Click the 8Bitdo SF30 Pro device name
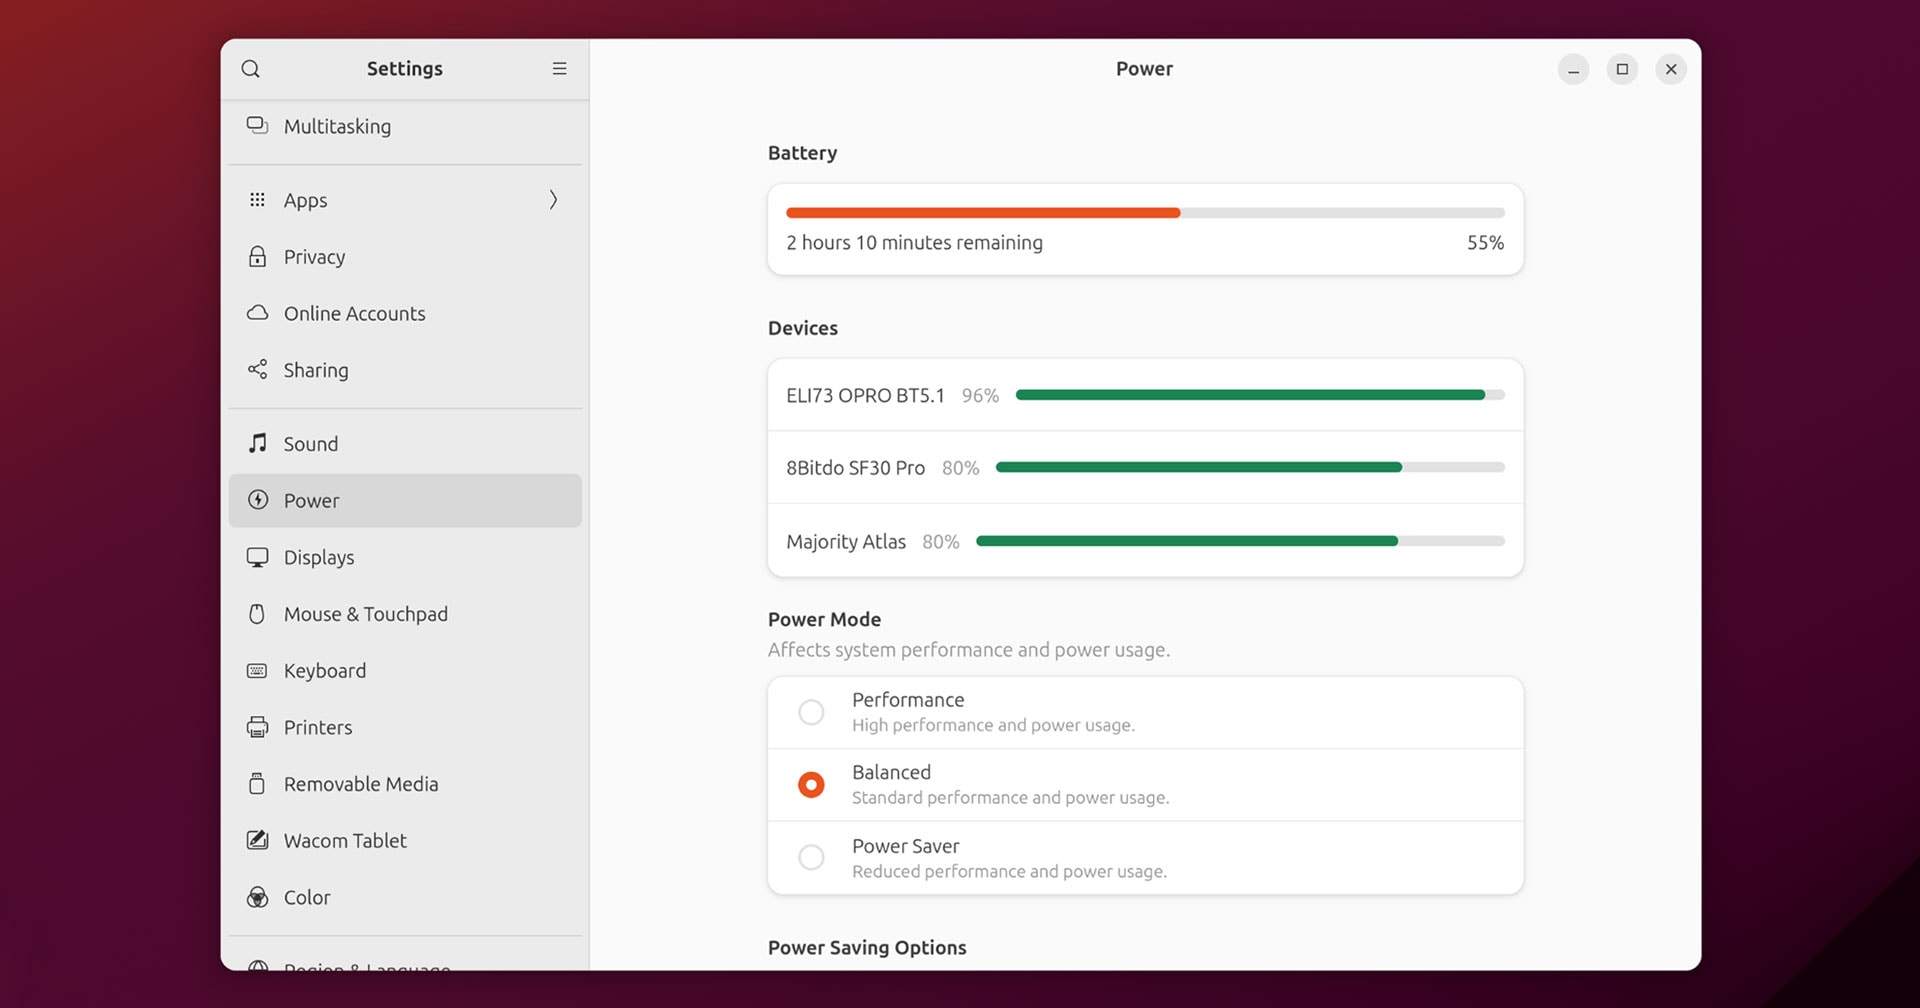 855,468
